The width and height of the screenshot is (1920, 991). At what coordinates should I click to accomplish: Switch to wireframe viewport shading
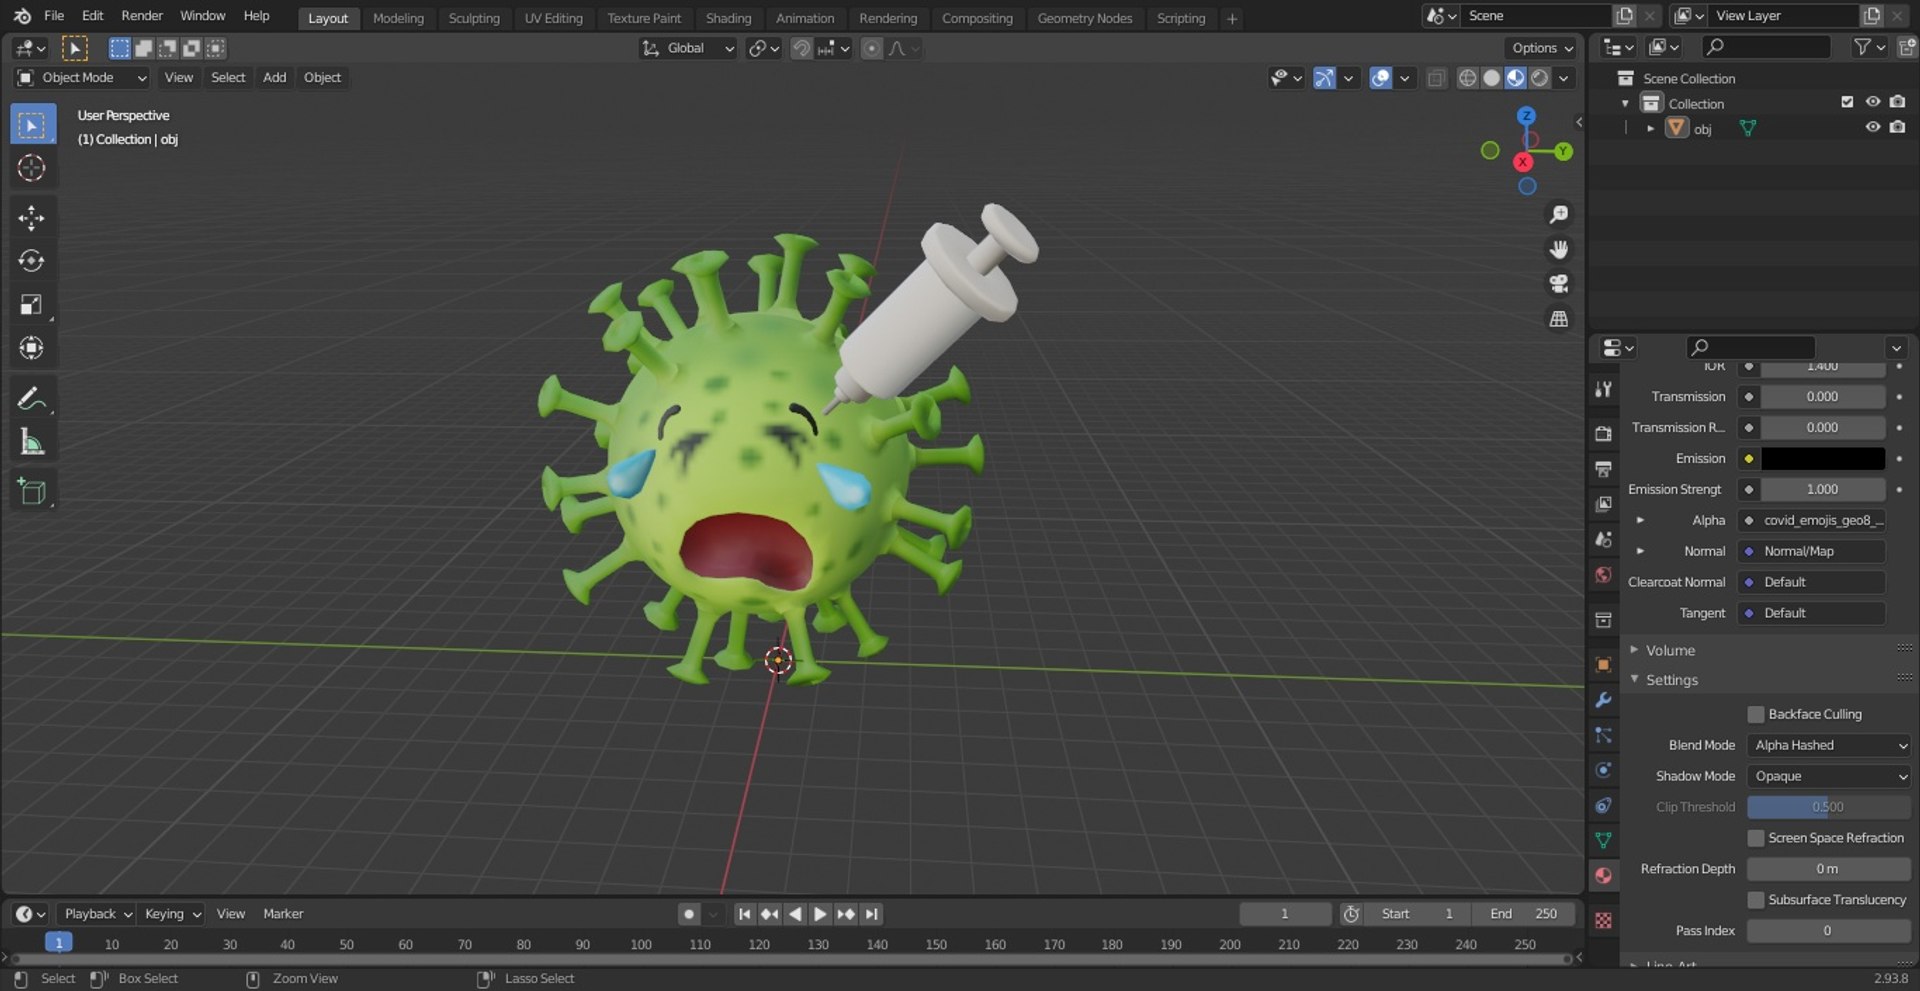[x=1467, y=78]
